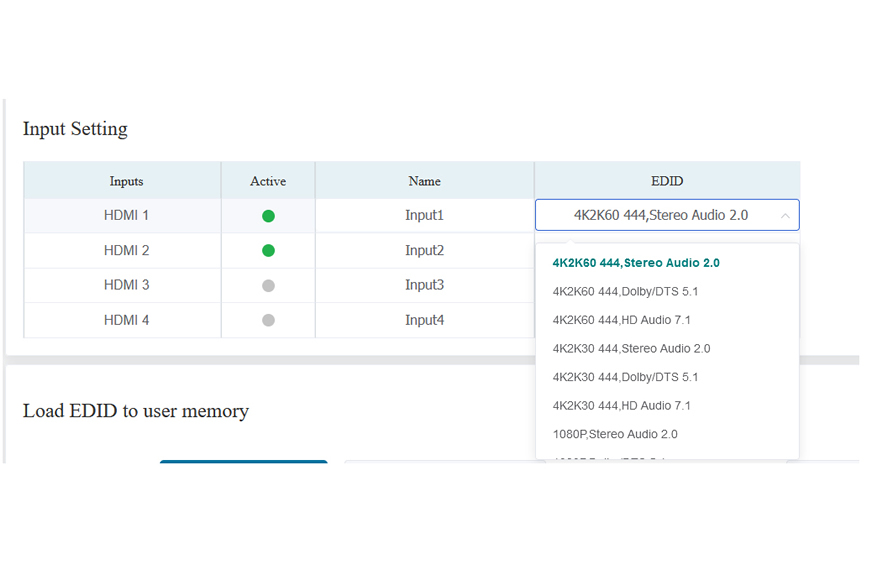Click the HDMI 1 row label
876x578 pixels.
pos(126,216)
